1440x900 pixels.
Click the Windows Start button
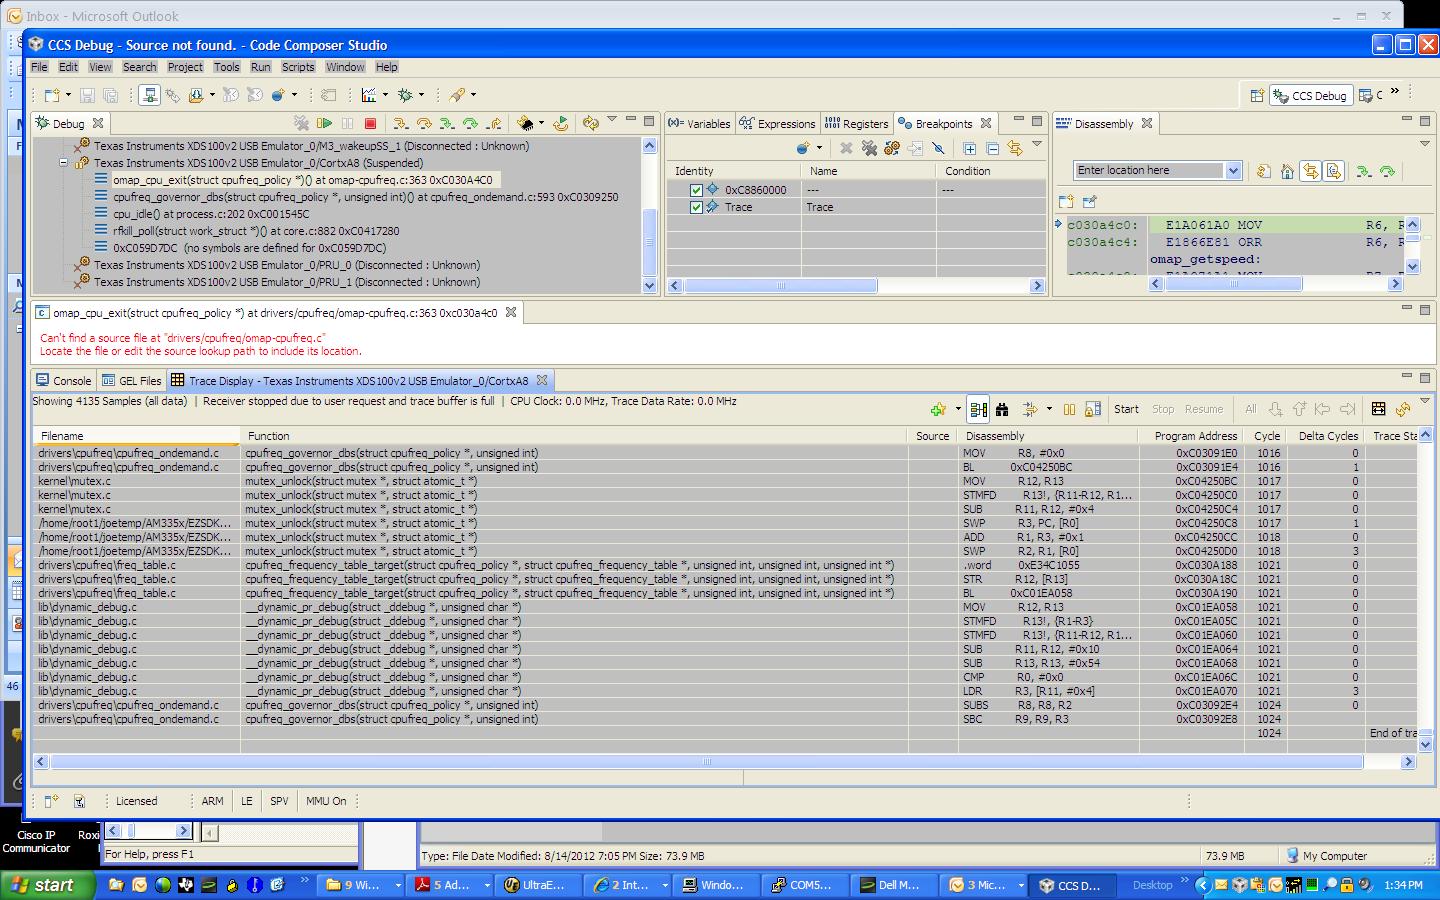coord(46,885)
